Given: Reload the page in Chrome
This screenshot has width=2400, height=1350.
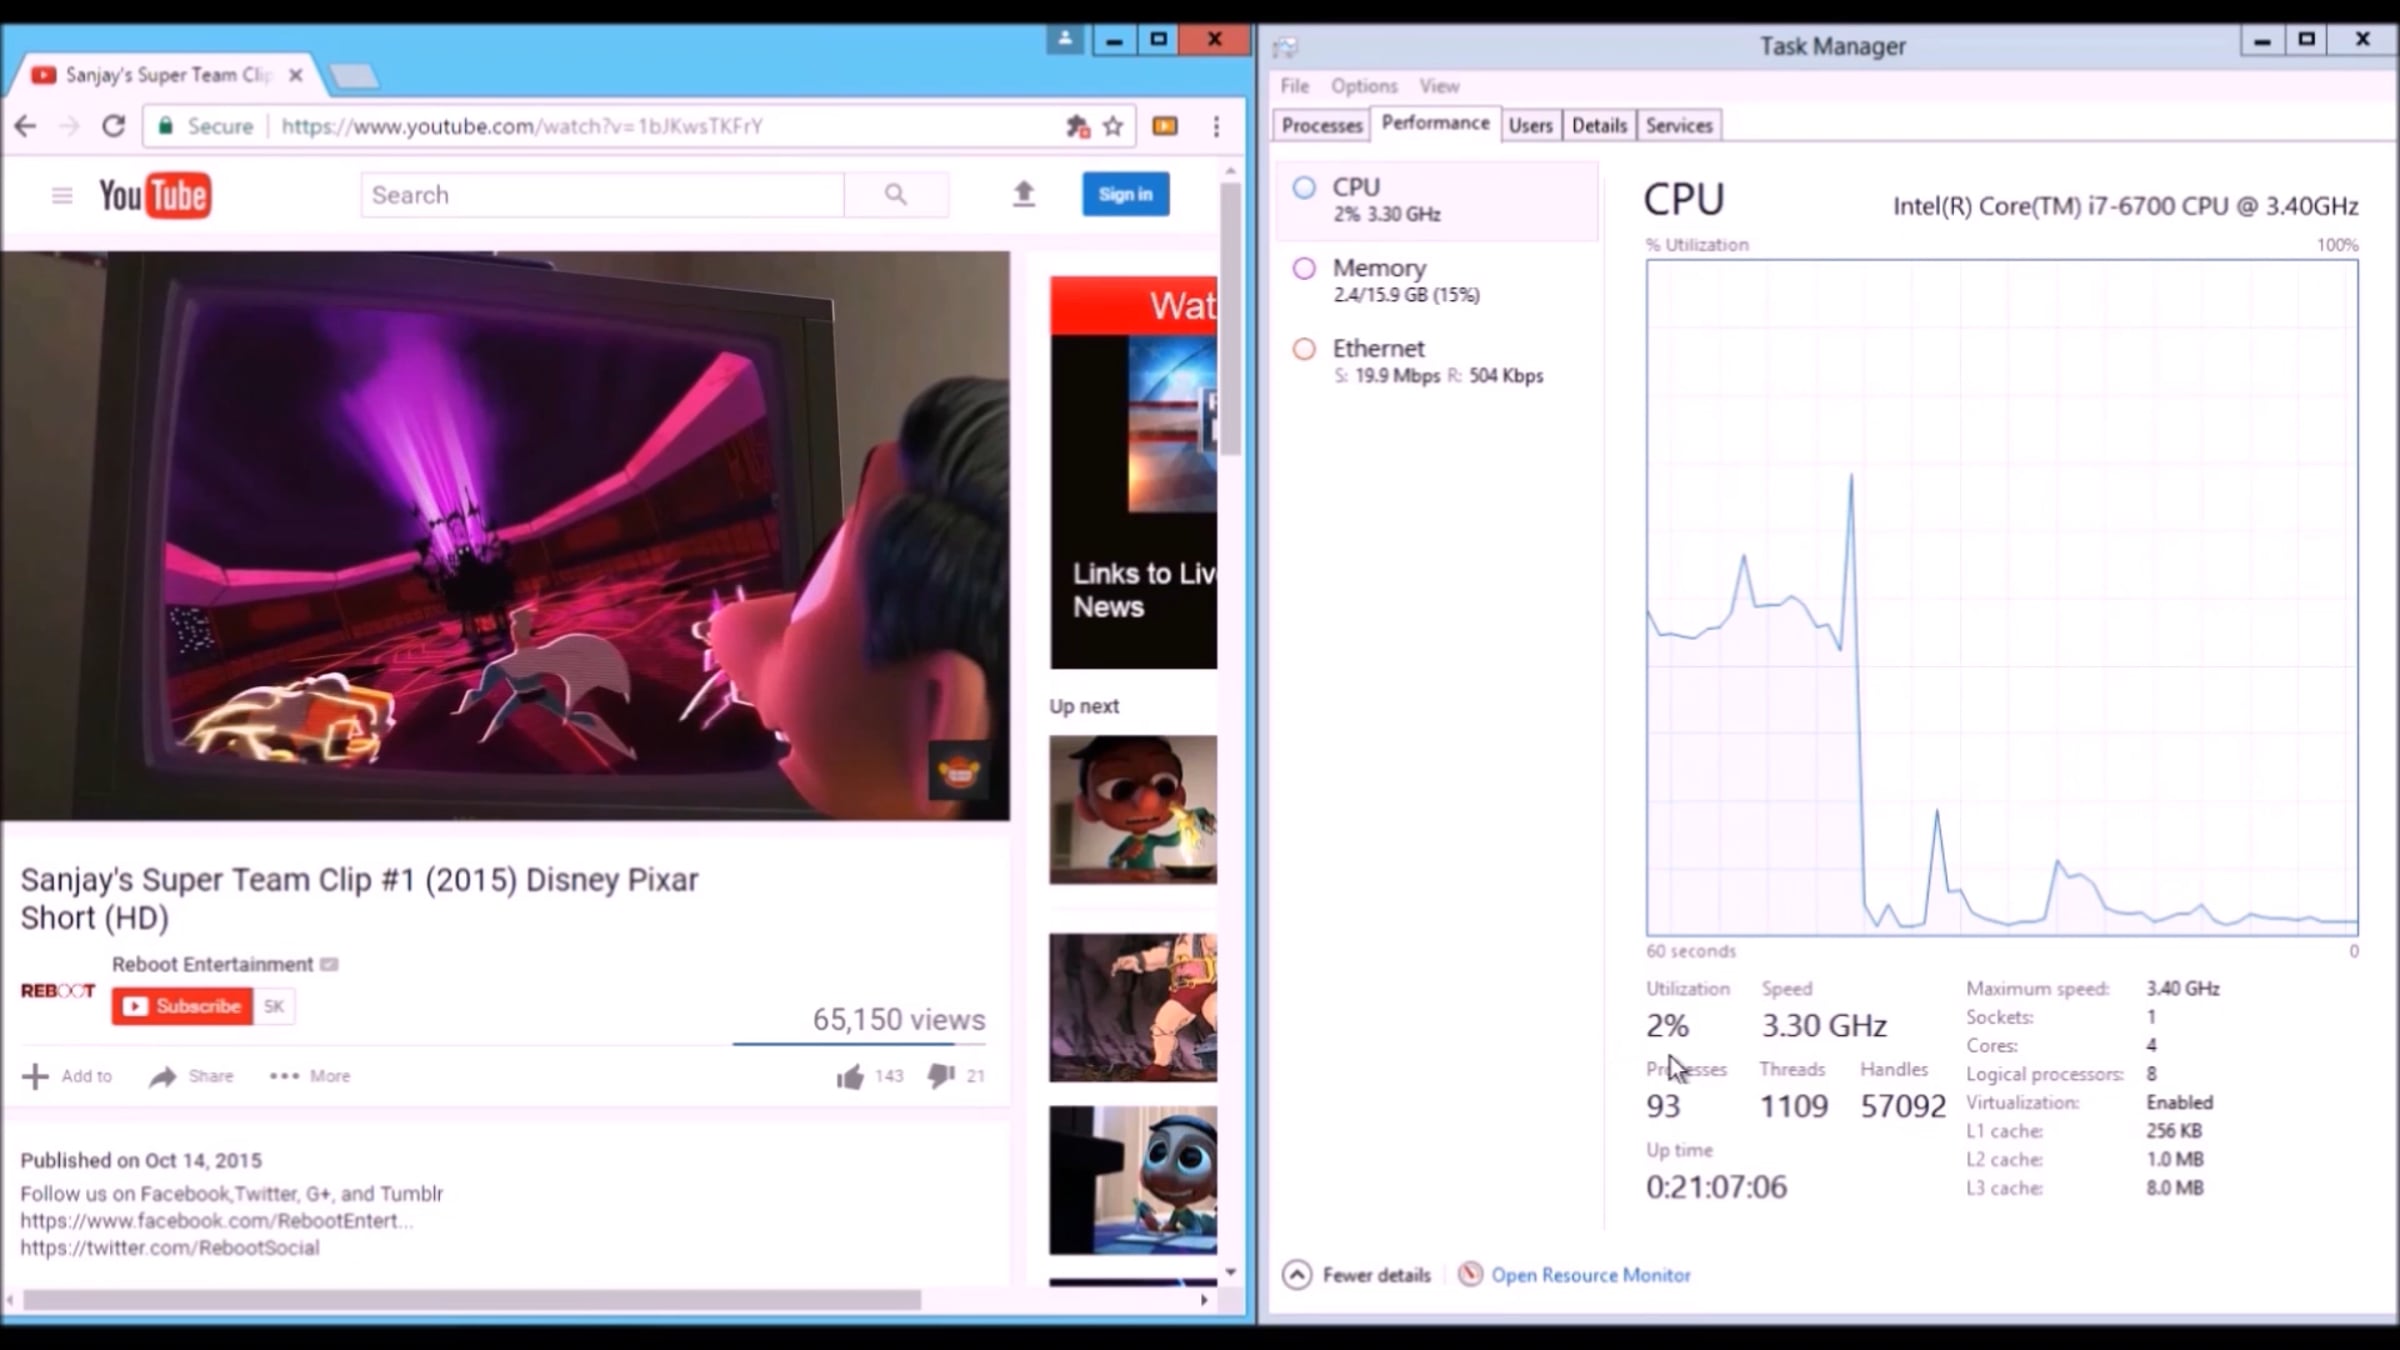Looking at the screenshot, I should click(x=113, y=126).
